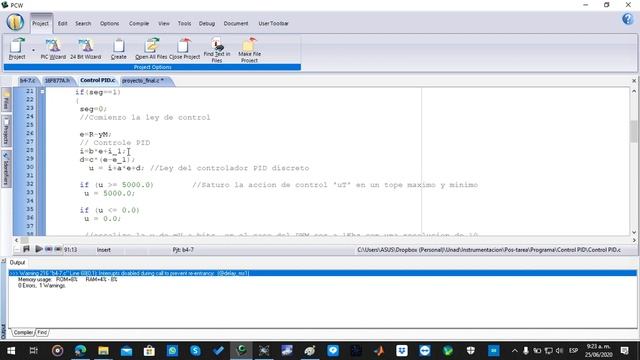Click the play macro arrow in status bar

38,249
